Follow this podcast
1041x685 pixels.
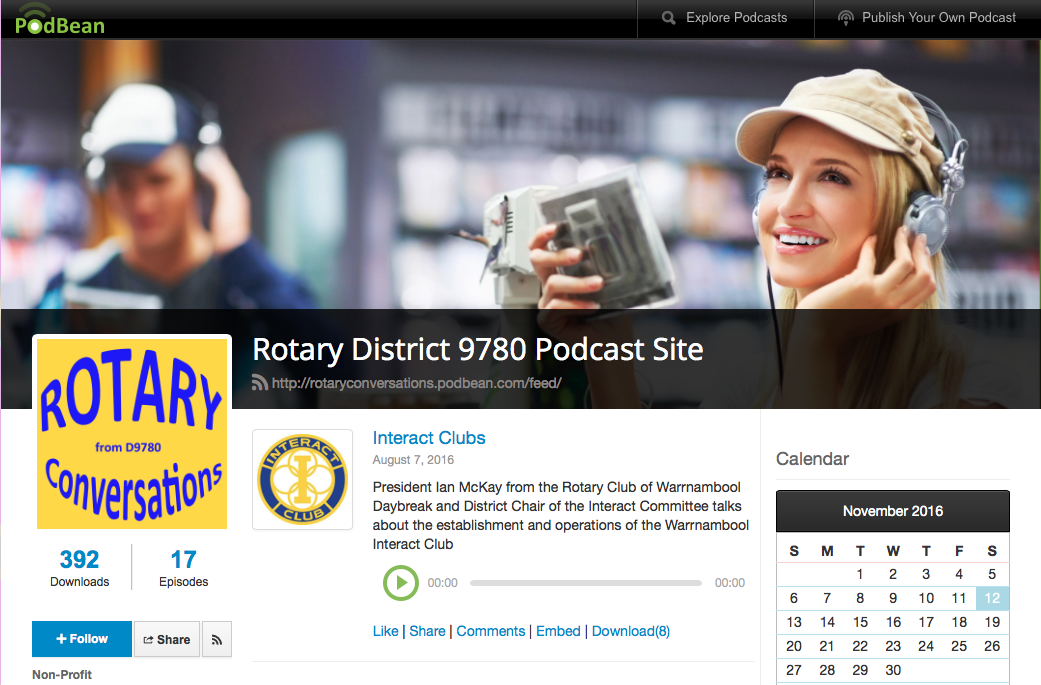(82, 639)
